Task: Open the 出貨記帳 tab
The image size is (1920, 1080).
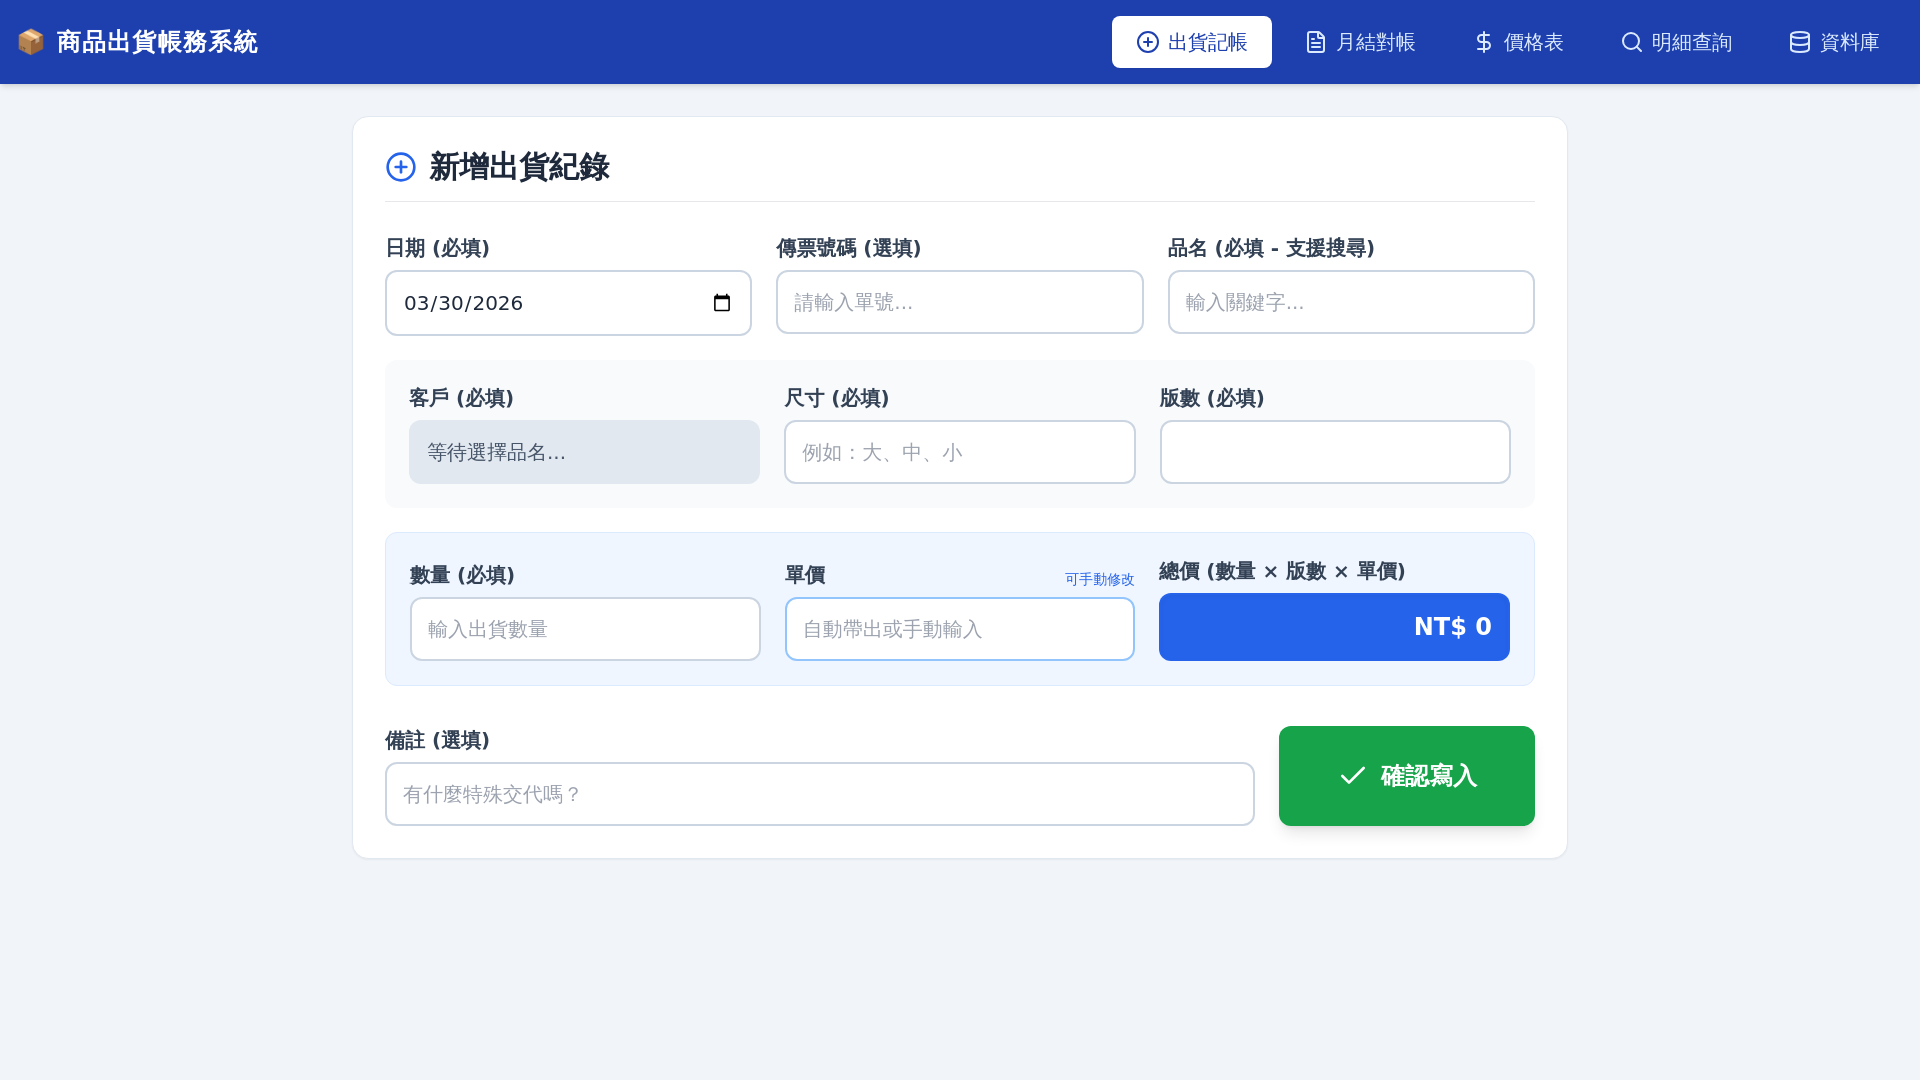Action: coord(1192,42)
